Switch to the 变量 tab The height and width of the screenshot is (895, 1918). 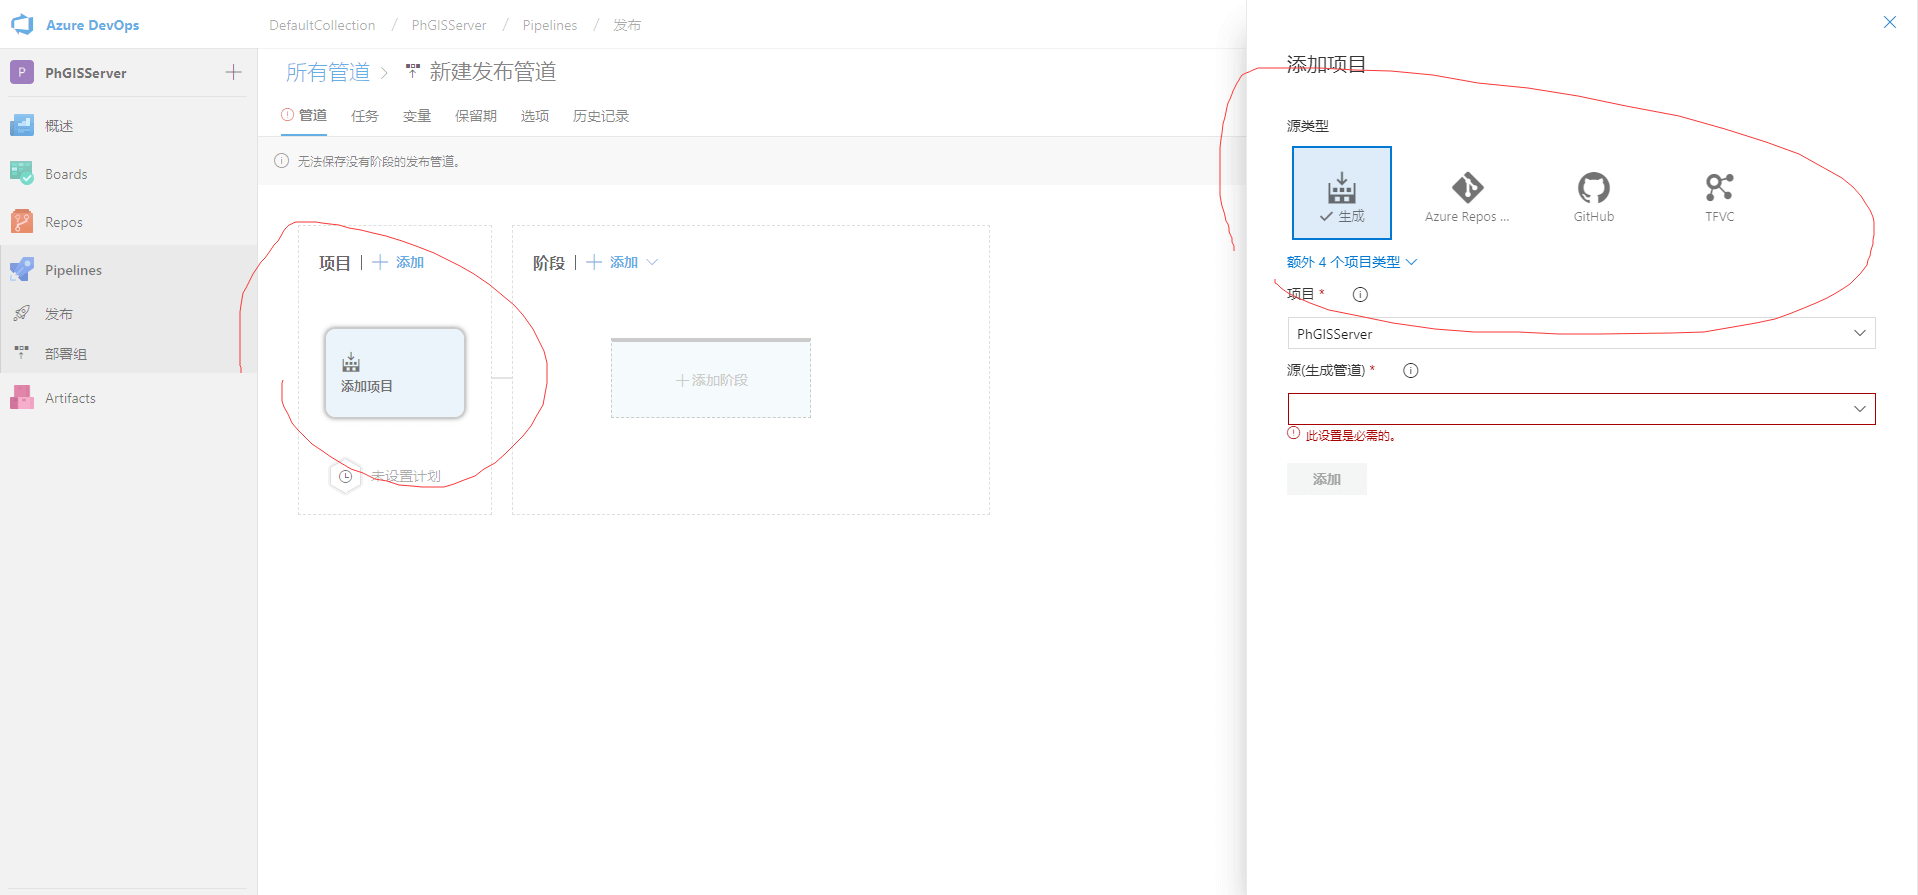[x=416, y=116]
